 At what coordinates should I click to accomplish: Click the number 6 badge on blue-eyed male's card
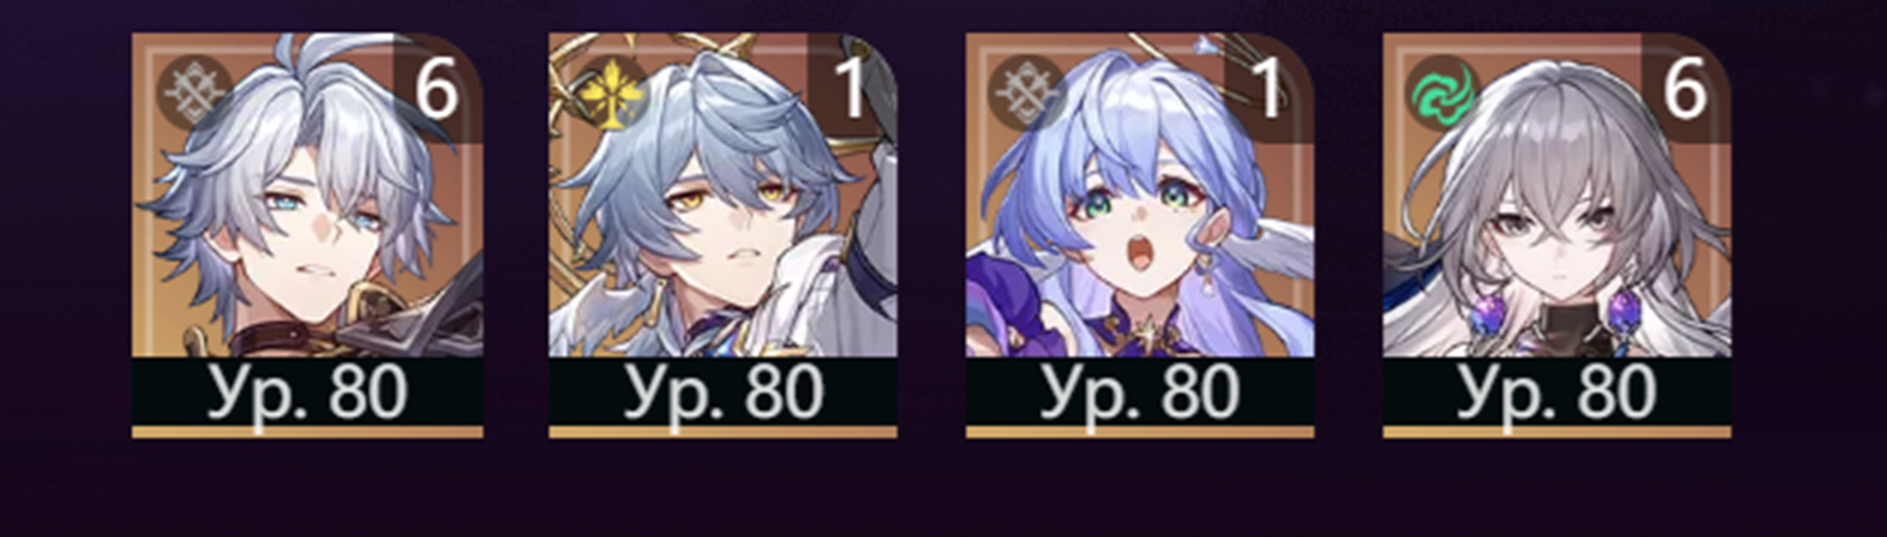[437, 88]
